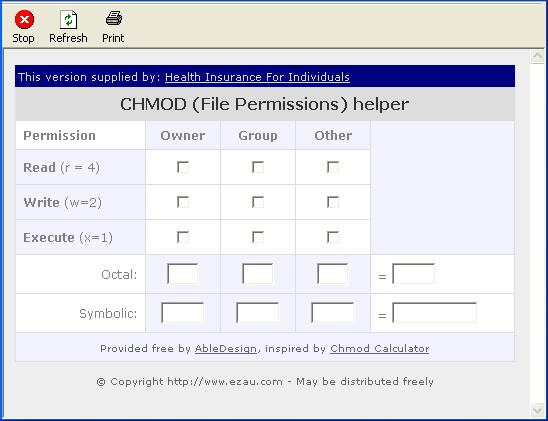Enable Execute permission for Other
548x421 pixels.
(x=333, y=237)
